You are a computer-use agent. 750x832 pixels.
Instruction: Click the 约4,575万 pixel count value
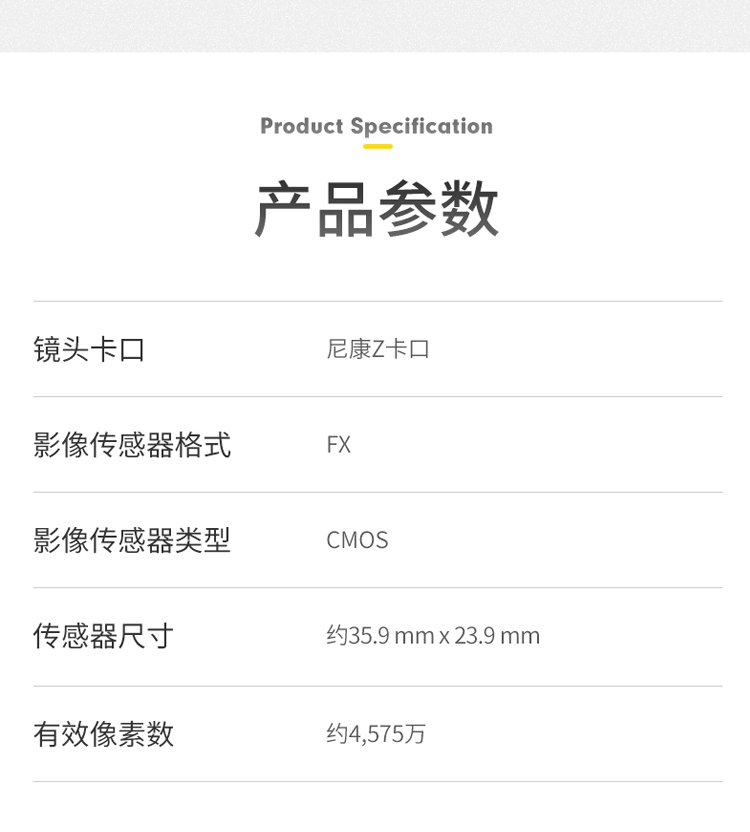[376, 734]
